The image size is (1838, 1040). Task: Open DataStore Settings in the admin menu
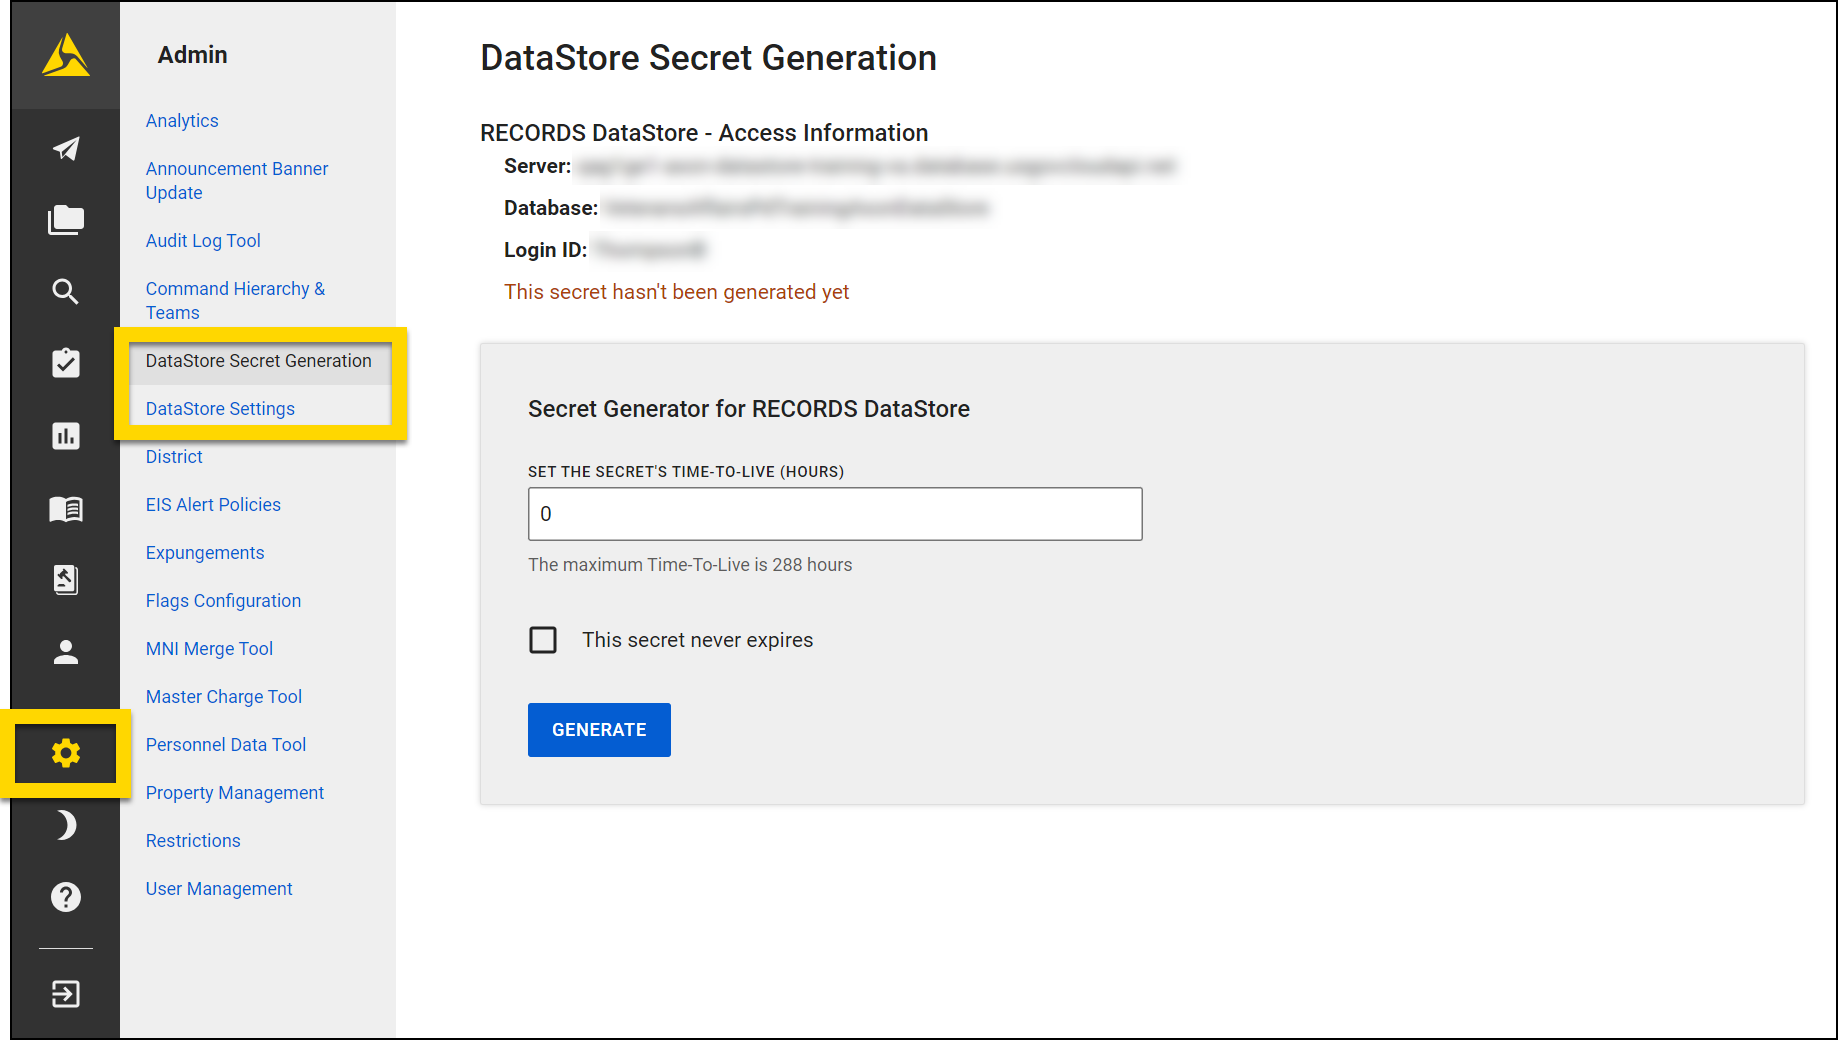click(x=220, y=409)
